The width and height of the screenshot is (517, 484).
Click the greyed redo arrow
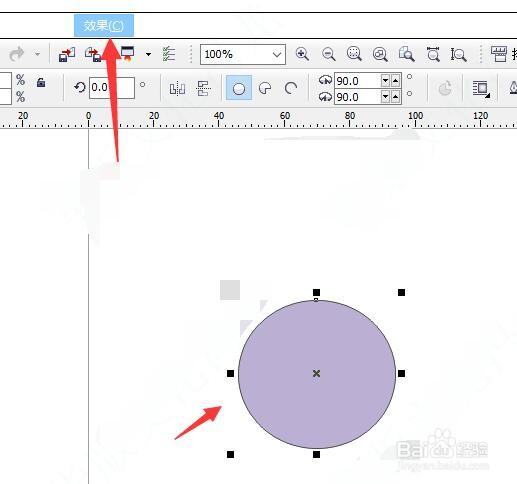pos(17,54)
